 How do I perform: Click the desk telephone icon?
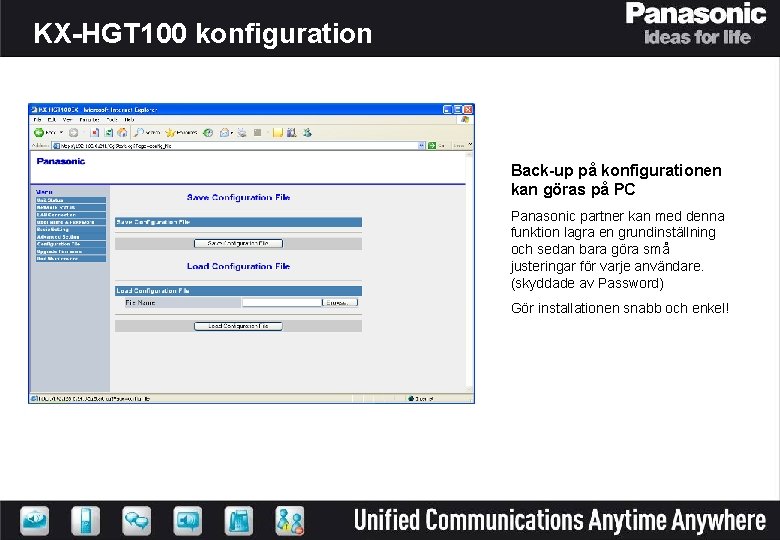tap(239, 521)
